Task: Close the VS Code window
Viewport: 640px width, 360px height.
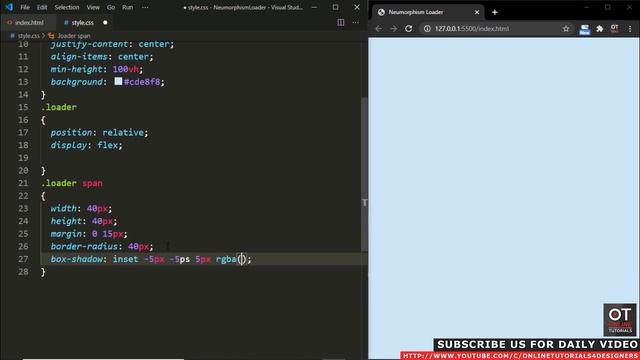Action: pos(357,7)
